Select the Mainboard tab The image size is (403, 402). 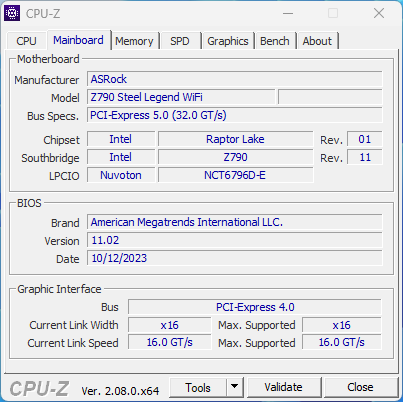click(x=78, y=40)
